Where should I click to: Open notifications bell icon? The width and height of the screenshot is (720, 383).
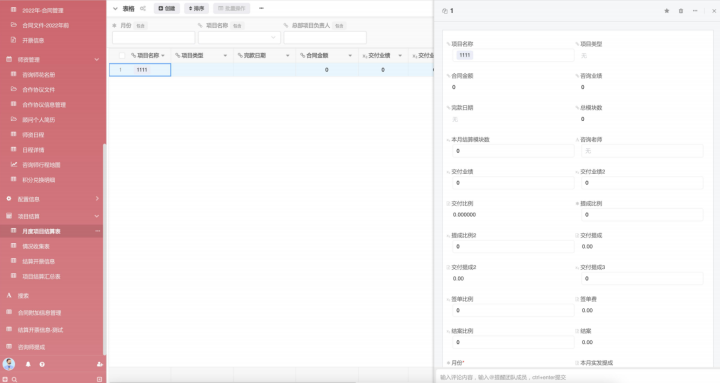[28, 364]
